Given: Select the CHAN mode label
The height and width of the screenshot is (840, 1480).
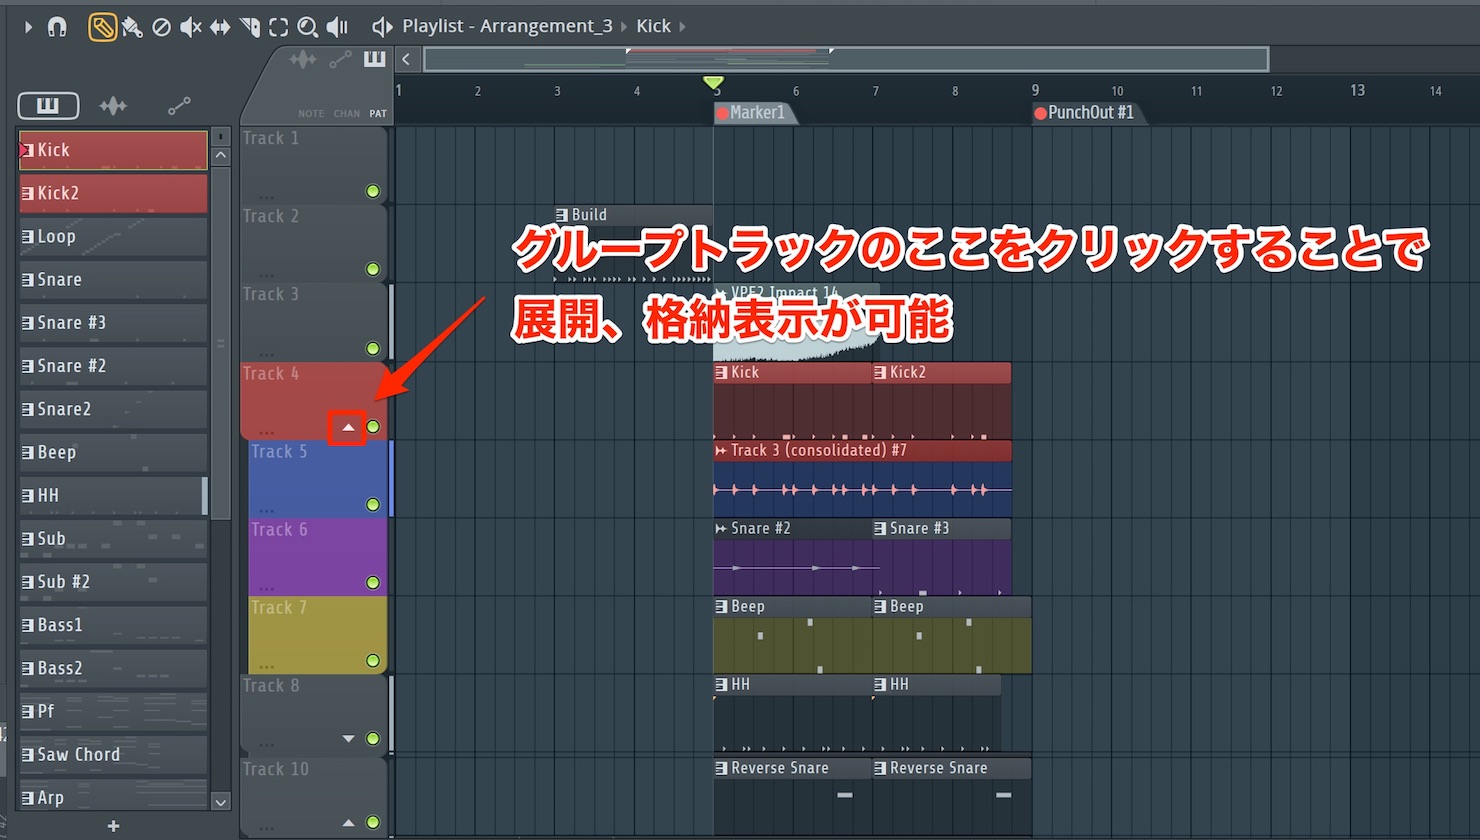Looking at the screenshot, I should (347, 114).
